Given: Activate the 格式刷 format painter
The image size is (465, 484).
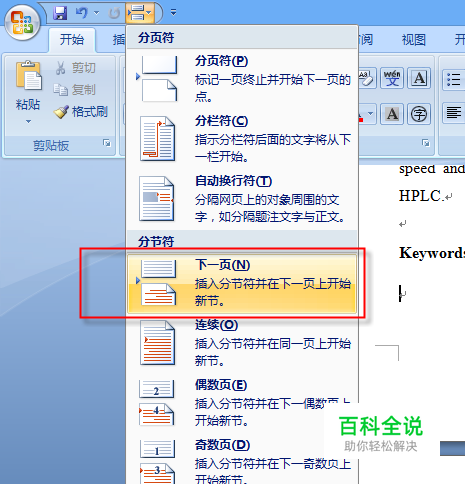Looking at the screenshot, I should click(x=81, y=112).
